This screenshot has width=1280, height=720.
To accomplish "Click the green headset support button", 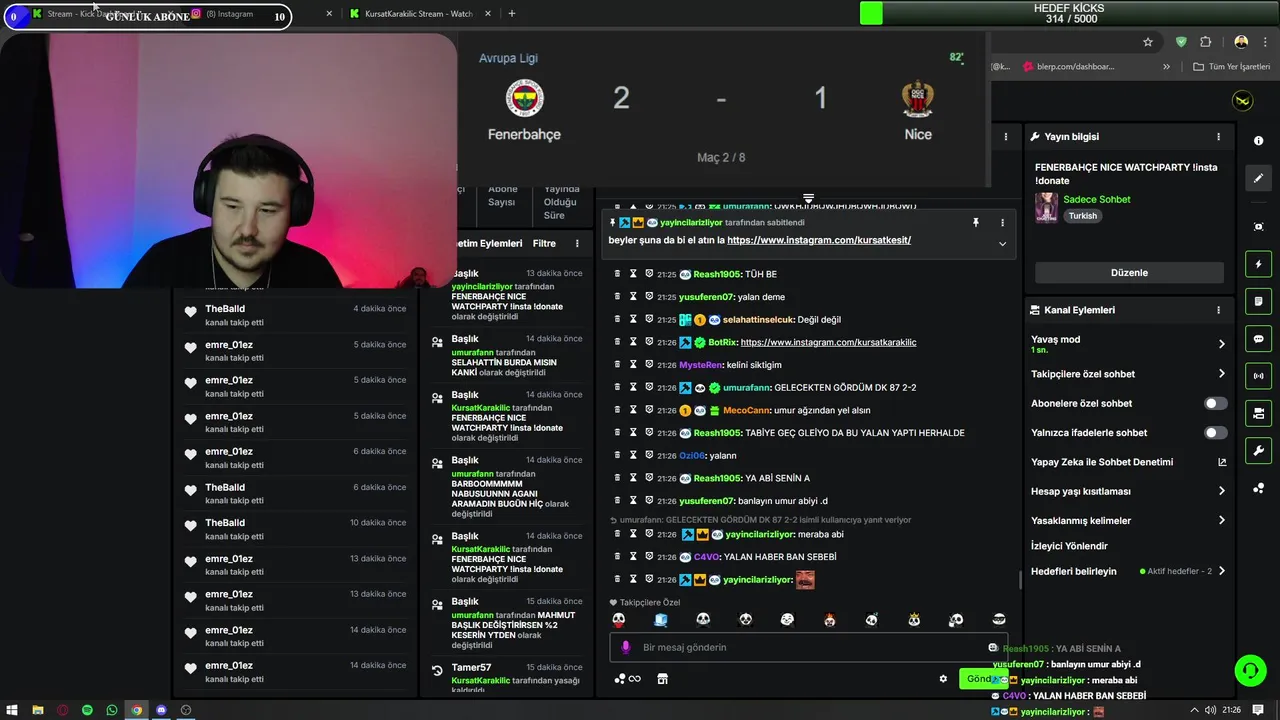I will (1250, 670).
